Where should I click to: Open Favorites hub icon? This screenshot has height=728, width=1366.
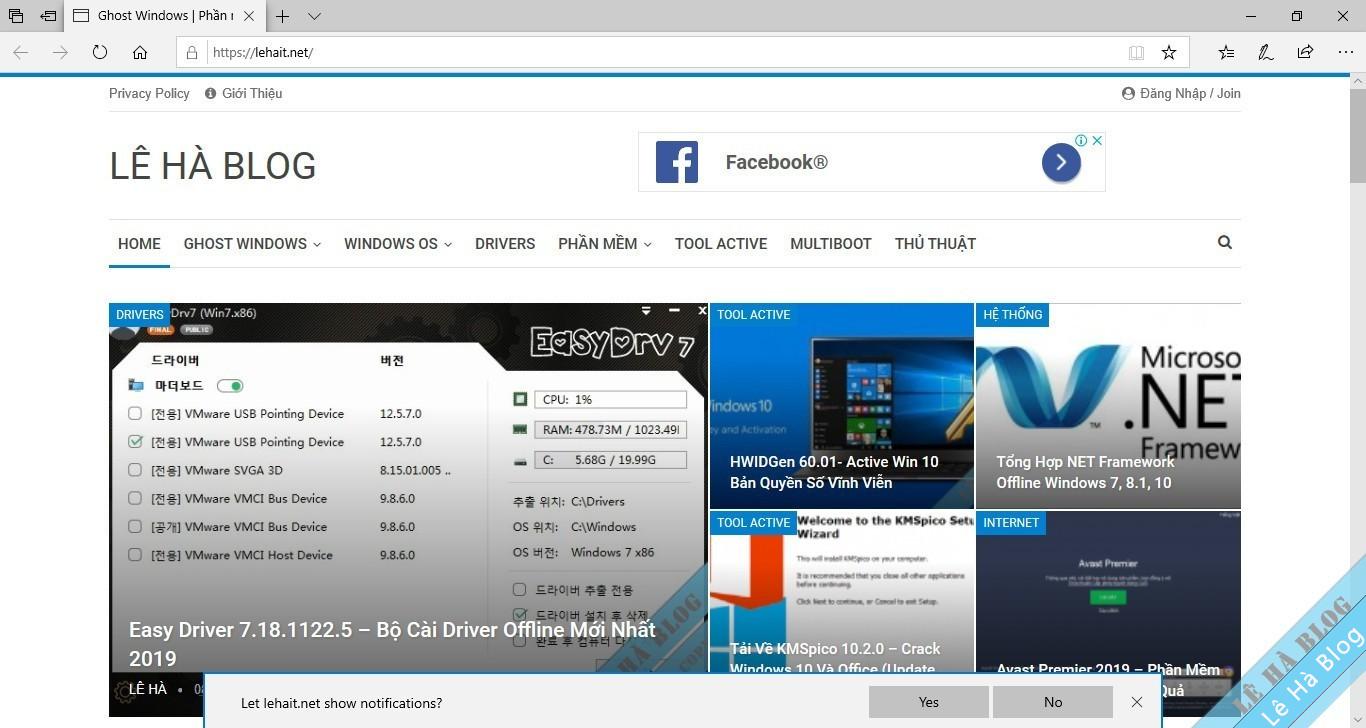click(x=1226, y=52)
